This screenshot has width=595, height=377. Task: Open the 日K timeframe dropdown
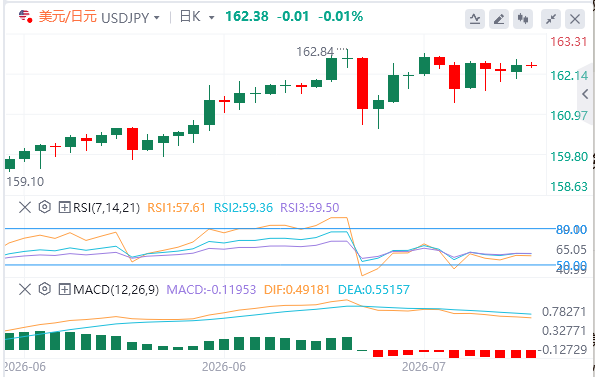point(212,18)
